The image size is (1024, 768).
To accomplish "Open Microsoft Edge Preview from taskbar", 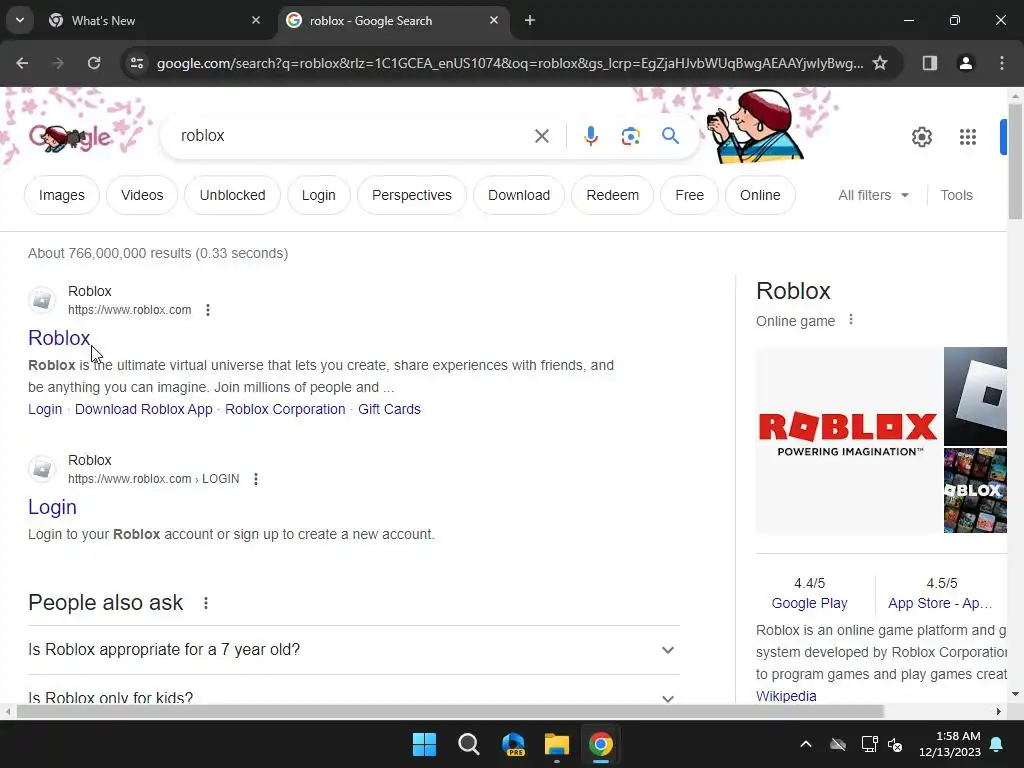I will point(513,744).
